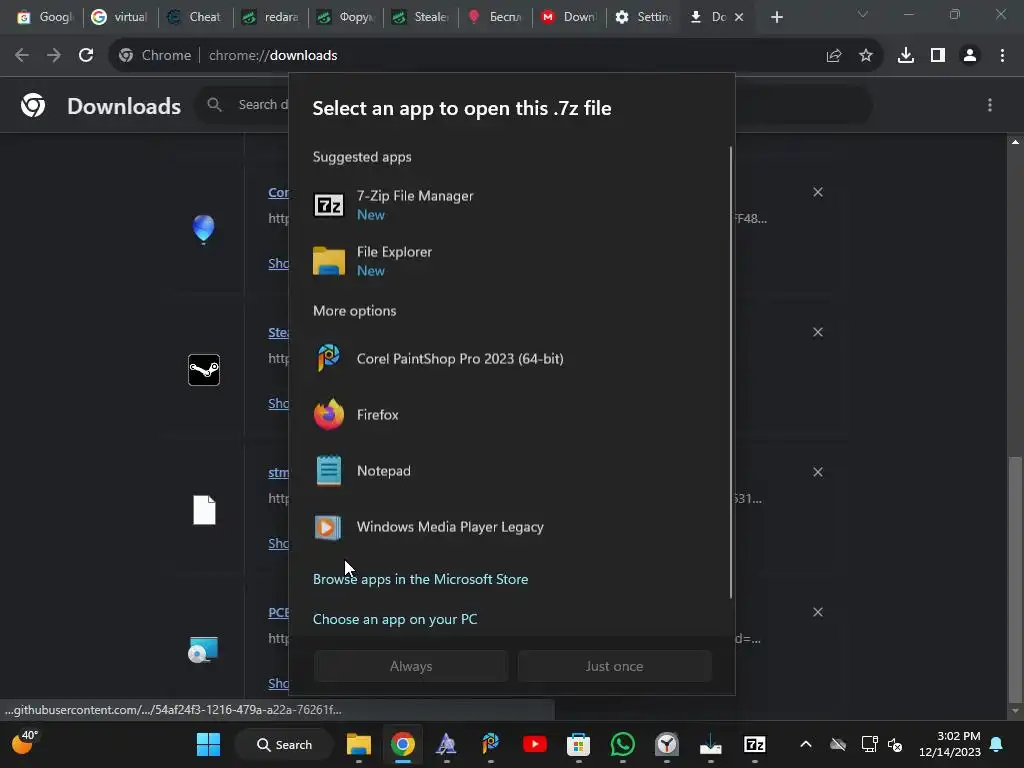Image resolution: width=1024 pixels, height=768 pixels.
Task: Open weather widget showing 40°
Action: (x=25, y=743)
